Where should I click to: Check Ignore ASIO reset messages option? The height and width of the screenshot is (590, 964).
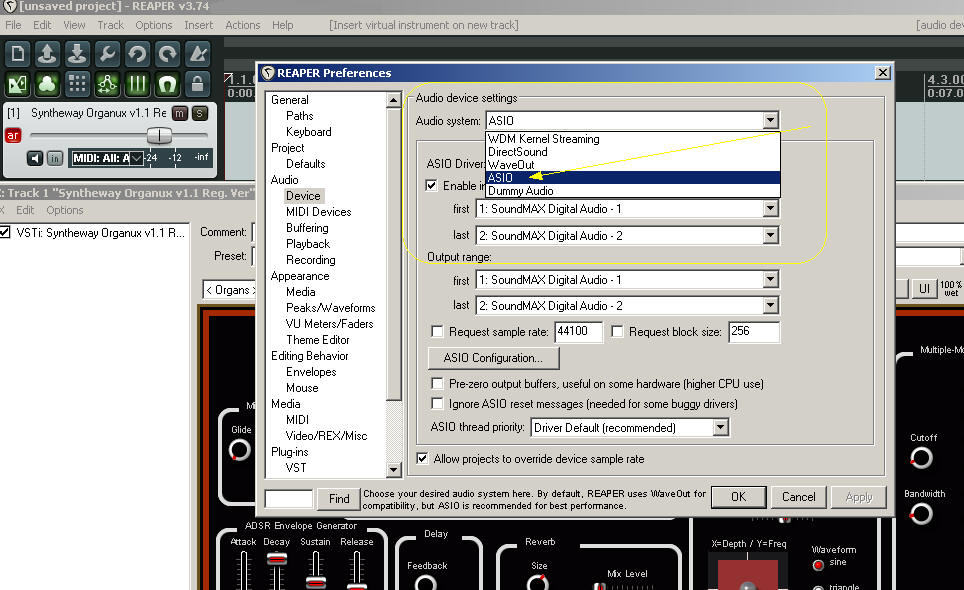tap(437, 404)
